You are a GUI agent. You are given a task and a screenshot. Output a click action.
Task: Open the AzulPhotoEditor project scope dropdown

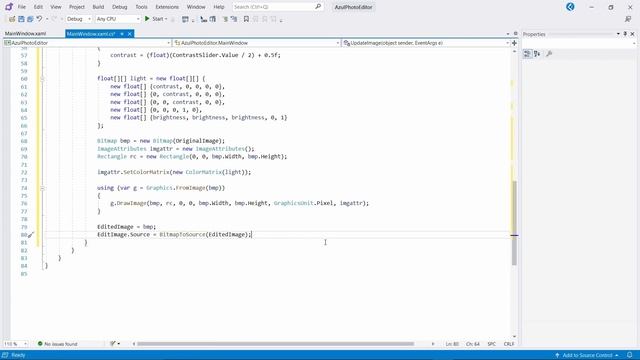pyautogui.click(x=87, y=43)
